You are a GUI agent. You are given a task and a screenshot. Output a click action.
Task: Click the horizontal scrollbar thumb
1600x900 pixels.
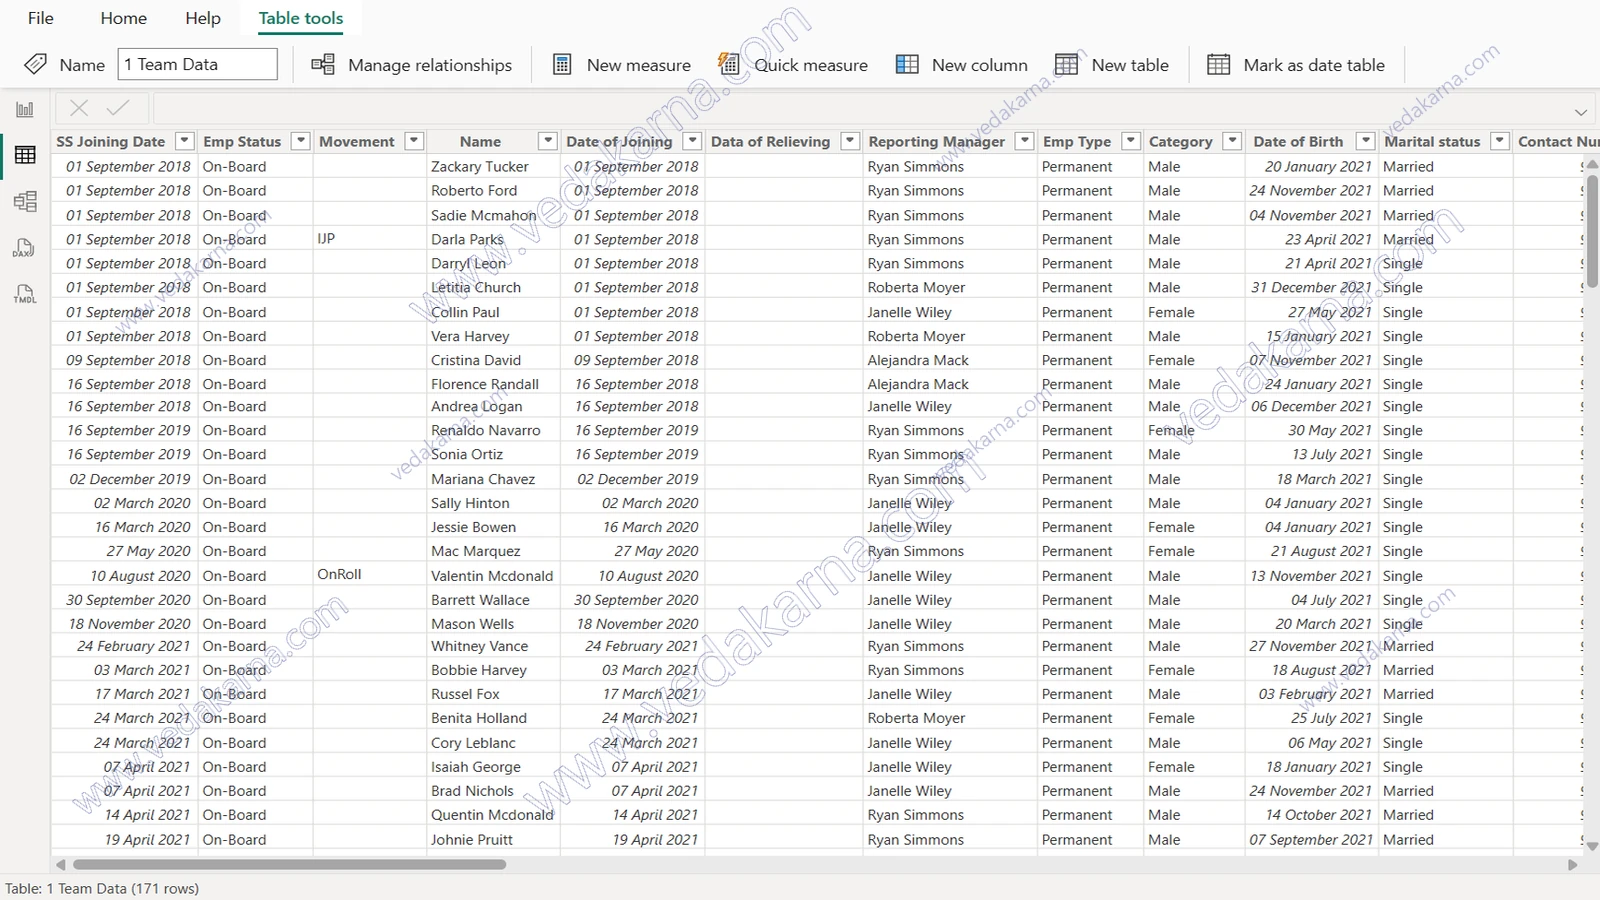click(x=289, y=864)
